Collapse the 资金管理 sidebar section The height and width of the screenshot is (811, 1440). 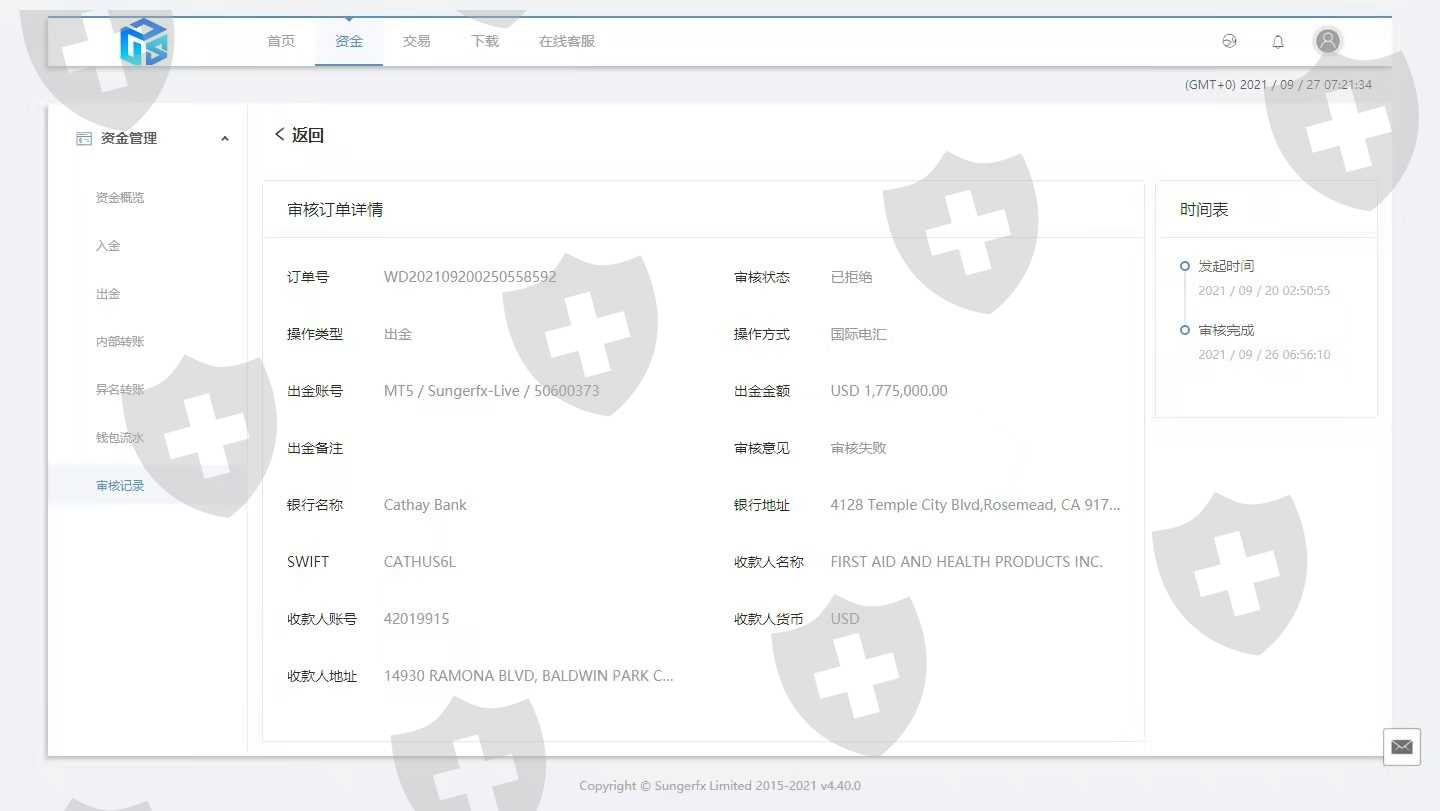(225, 139)
